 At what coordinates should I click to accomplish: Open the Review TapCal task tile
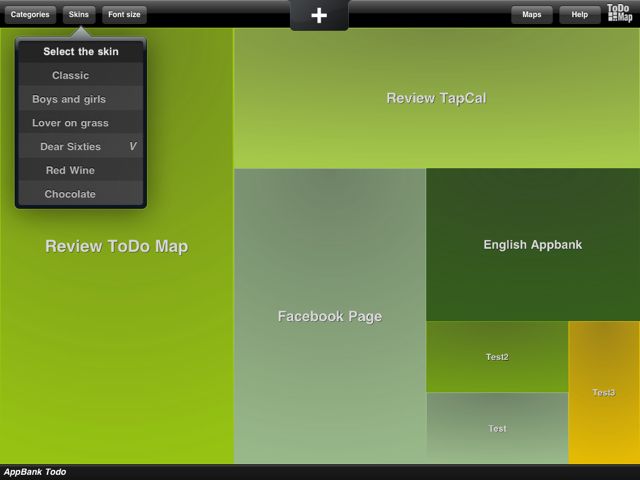click(x=437, y=98)
